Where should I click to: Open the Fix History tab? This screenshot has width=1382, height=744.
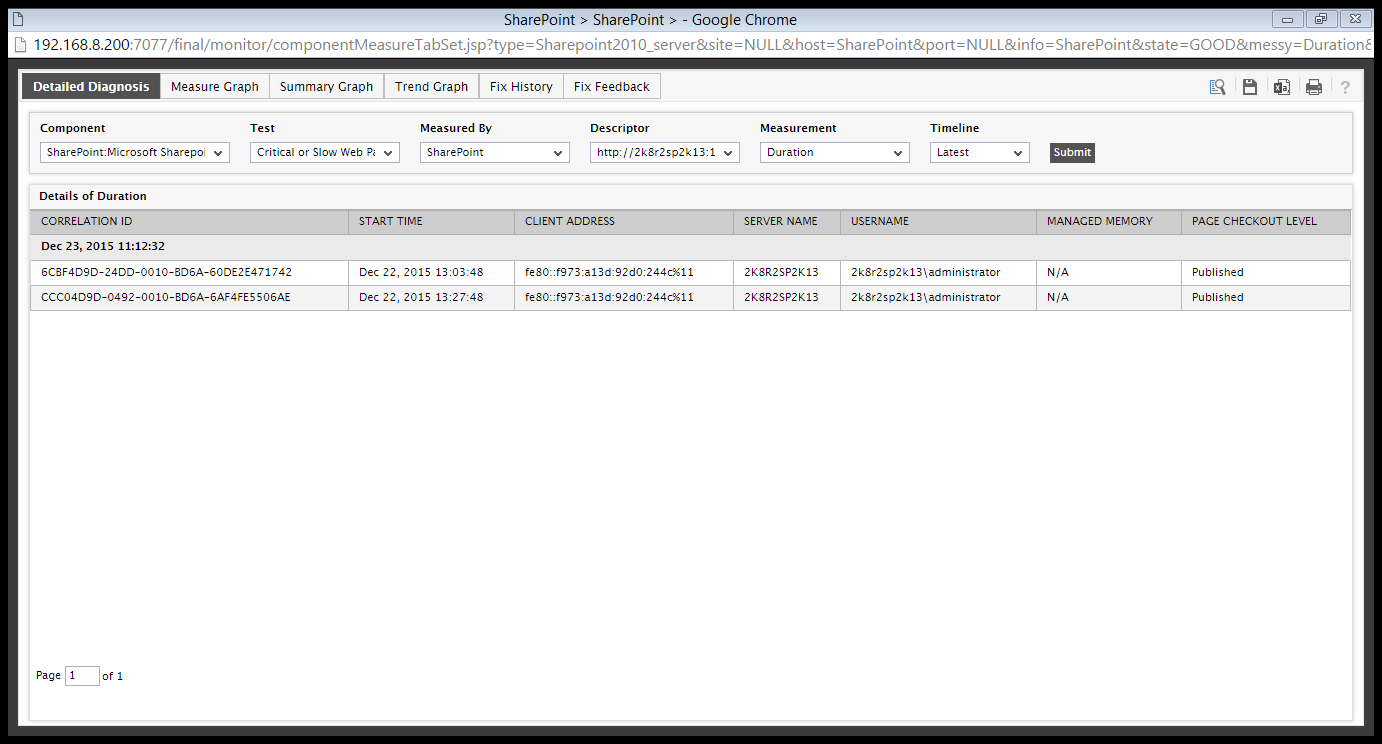coord(521,87)
